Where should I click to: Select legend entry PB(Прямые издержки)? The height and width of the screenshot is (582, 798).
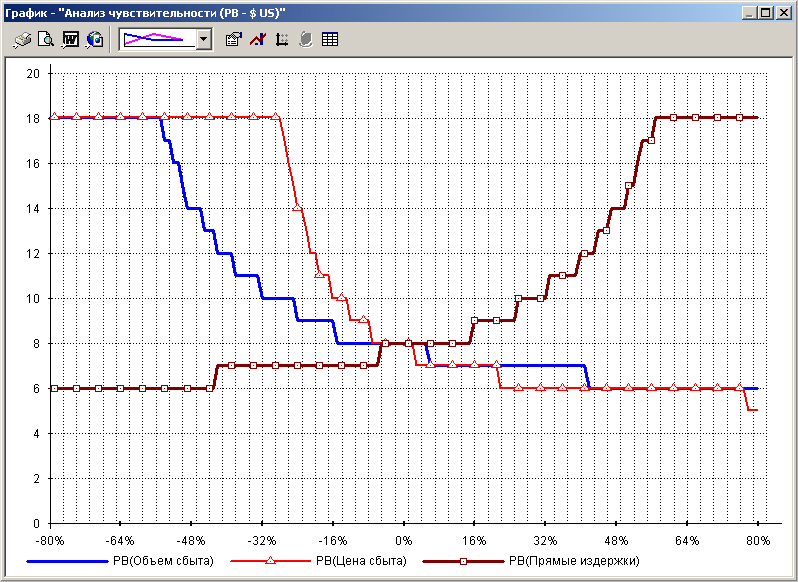pos(574,561)
